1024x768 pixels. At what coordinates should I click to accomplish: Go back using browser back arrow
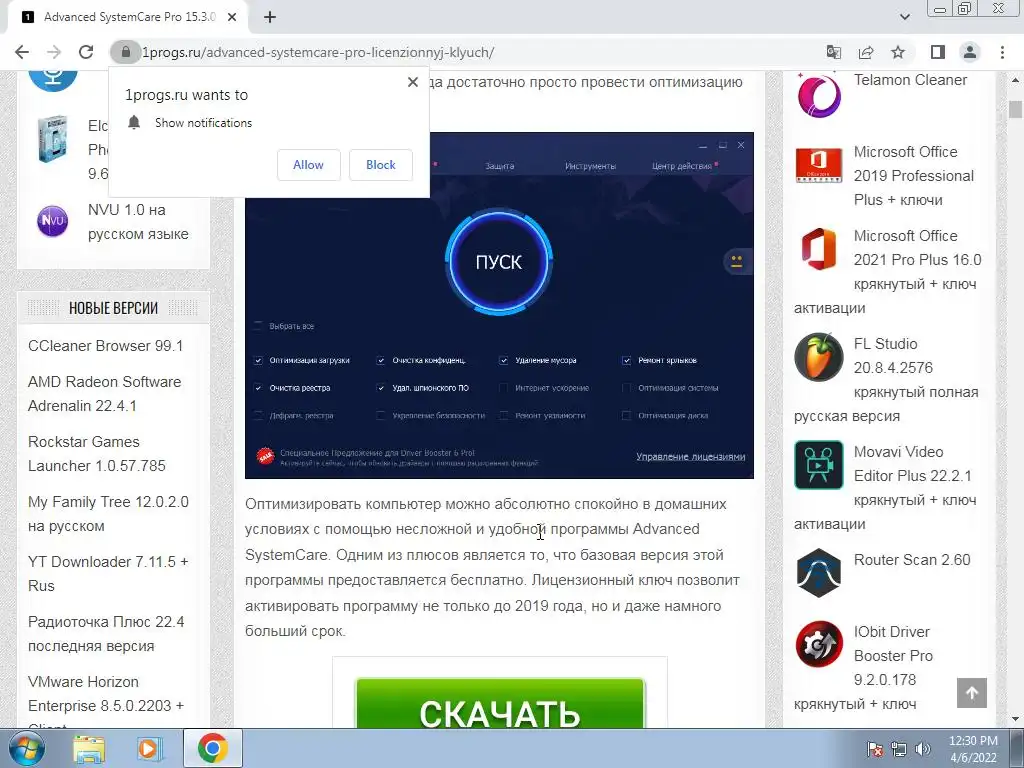22,52
